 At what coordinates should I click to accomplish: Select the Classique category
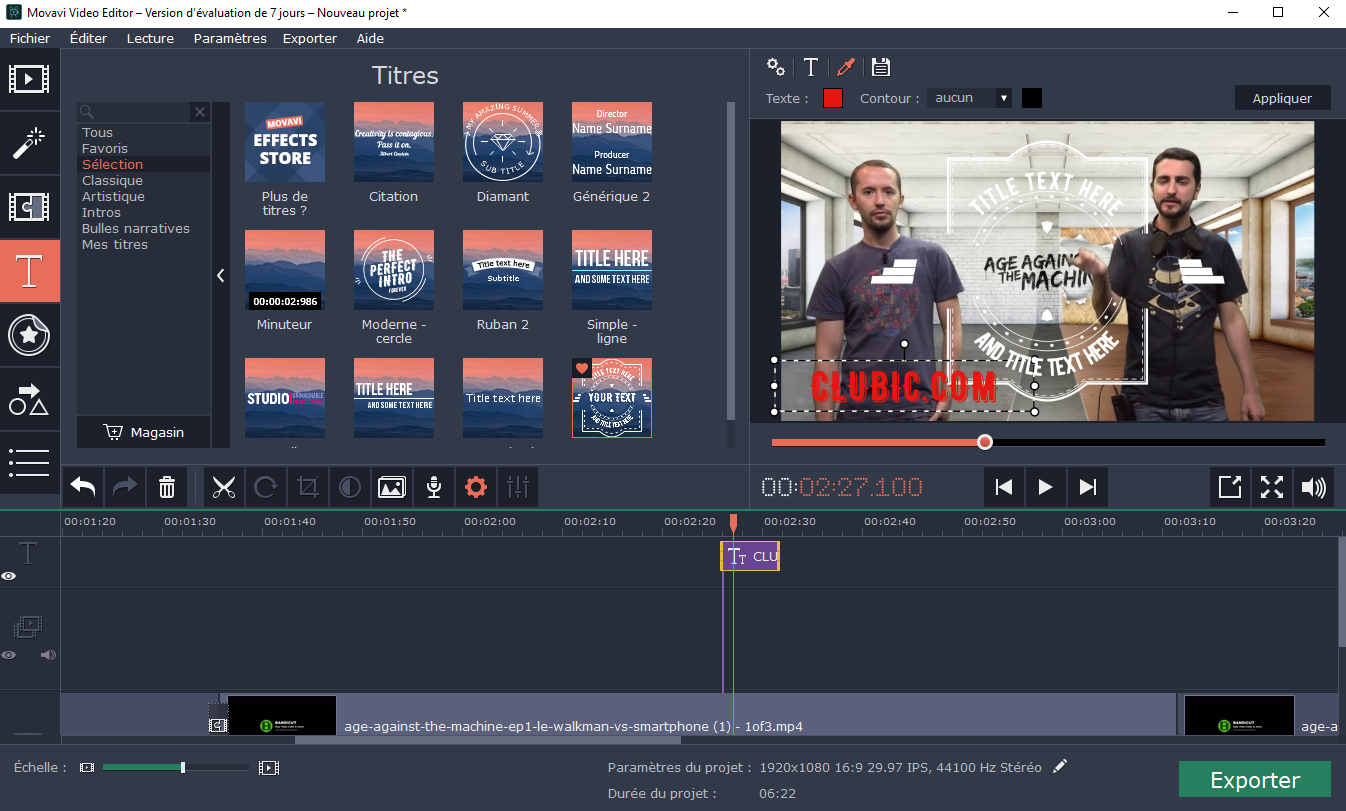click(112, 180)
